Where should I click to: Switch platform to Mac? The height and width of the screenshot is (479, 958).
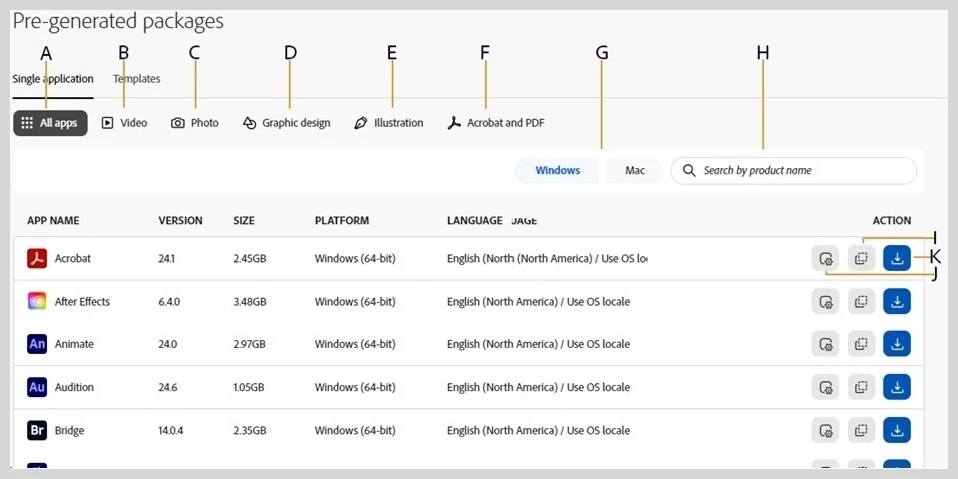635,170
